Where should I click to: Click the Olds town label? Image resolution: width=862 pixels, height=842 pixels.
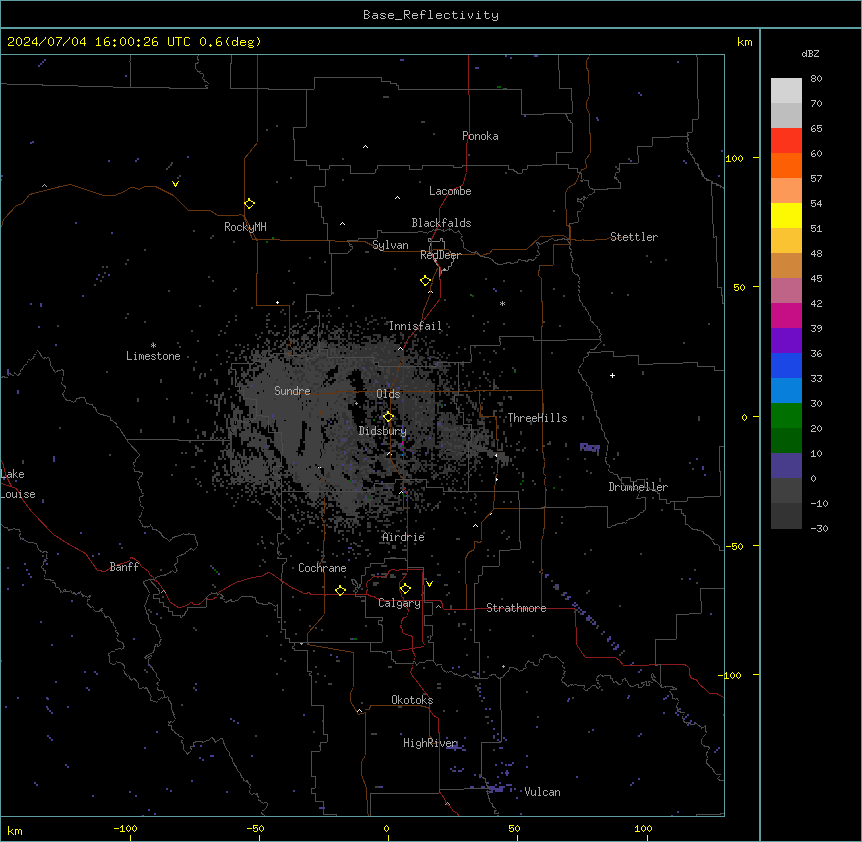click(388, 394)
